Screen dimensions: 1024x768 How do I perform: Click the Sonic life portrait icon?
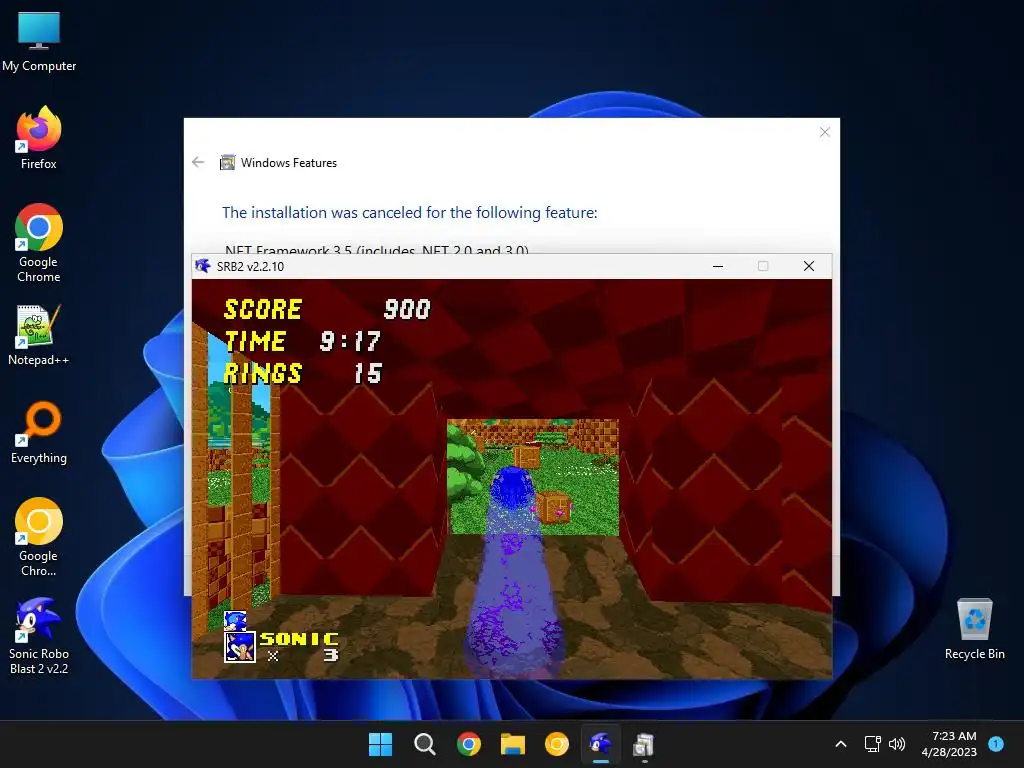240,647
